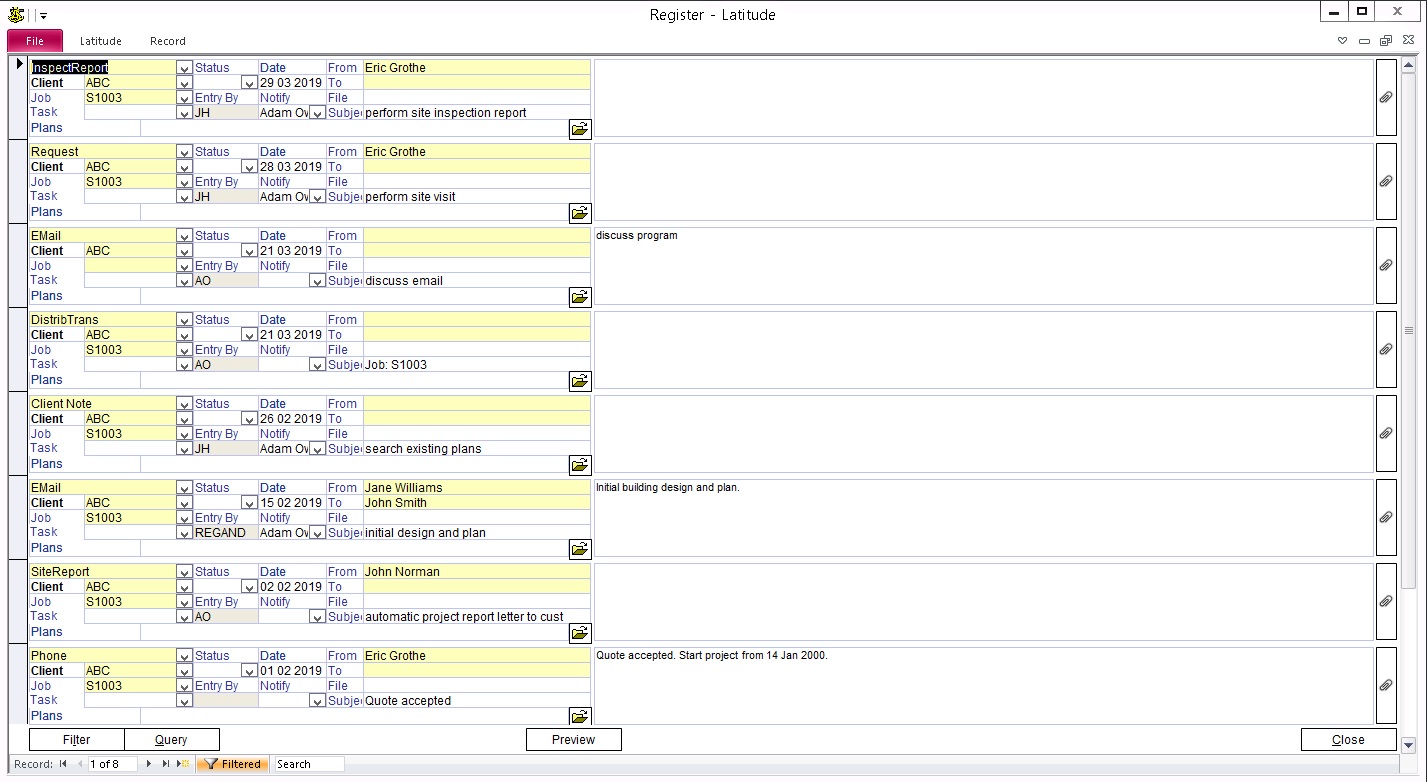
Task: Click the Preview button
Action: [573, 740]
